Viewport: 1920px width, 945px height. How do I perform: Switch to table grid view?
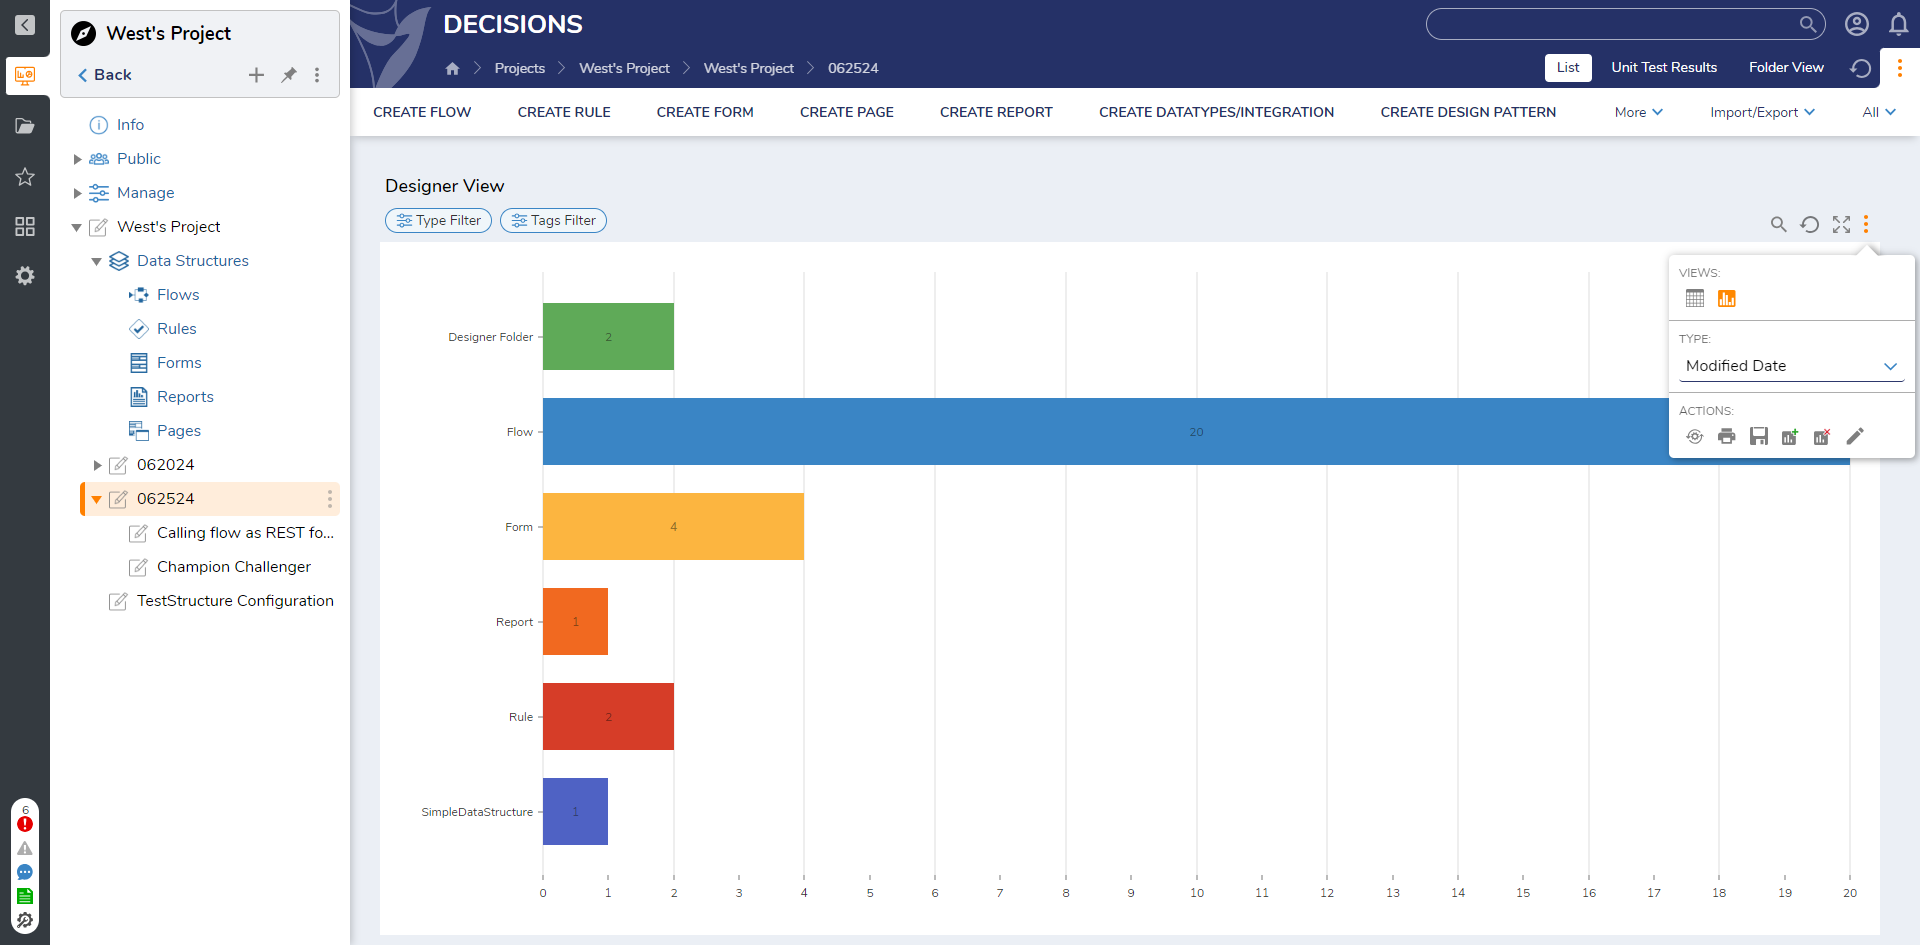(x=1695, y=298)
